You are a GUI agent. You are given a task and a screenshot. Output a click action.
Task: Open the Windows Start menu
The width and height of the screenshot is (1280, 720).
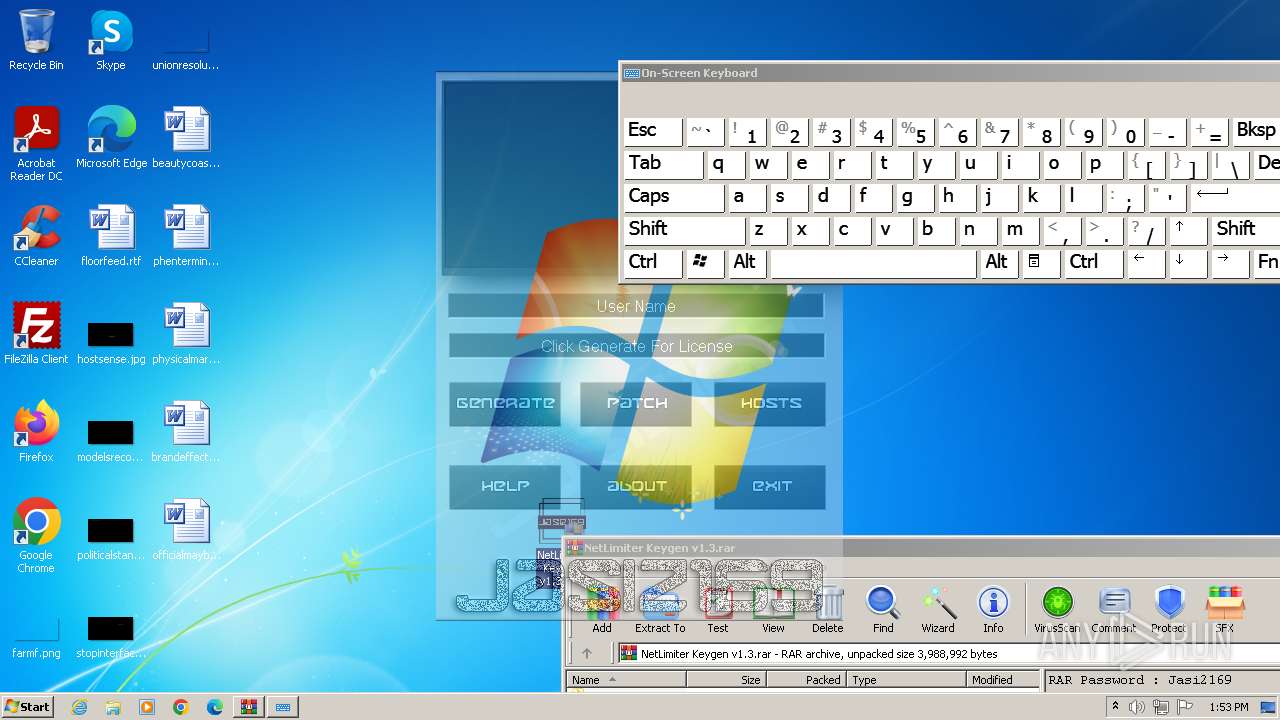[27, 706]
